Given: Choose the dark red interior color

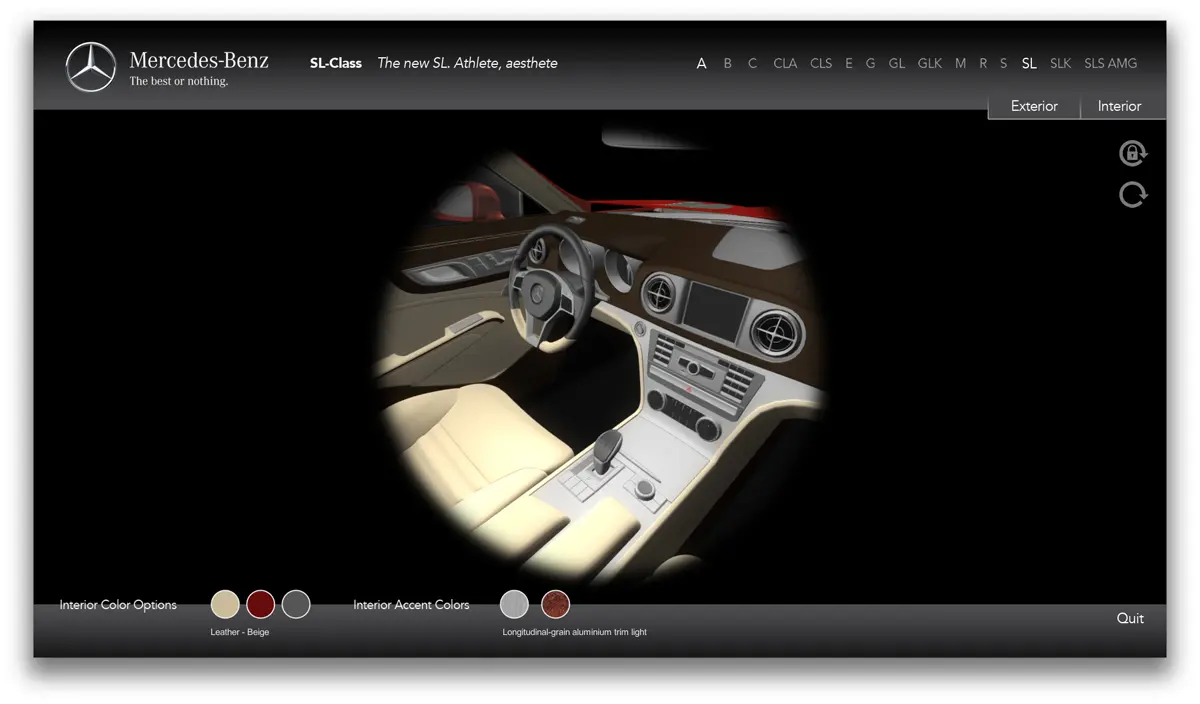Looking at the screenshot, I should pos(261,604).
